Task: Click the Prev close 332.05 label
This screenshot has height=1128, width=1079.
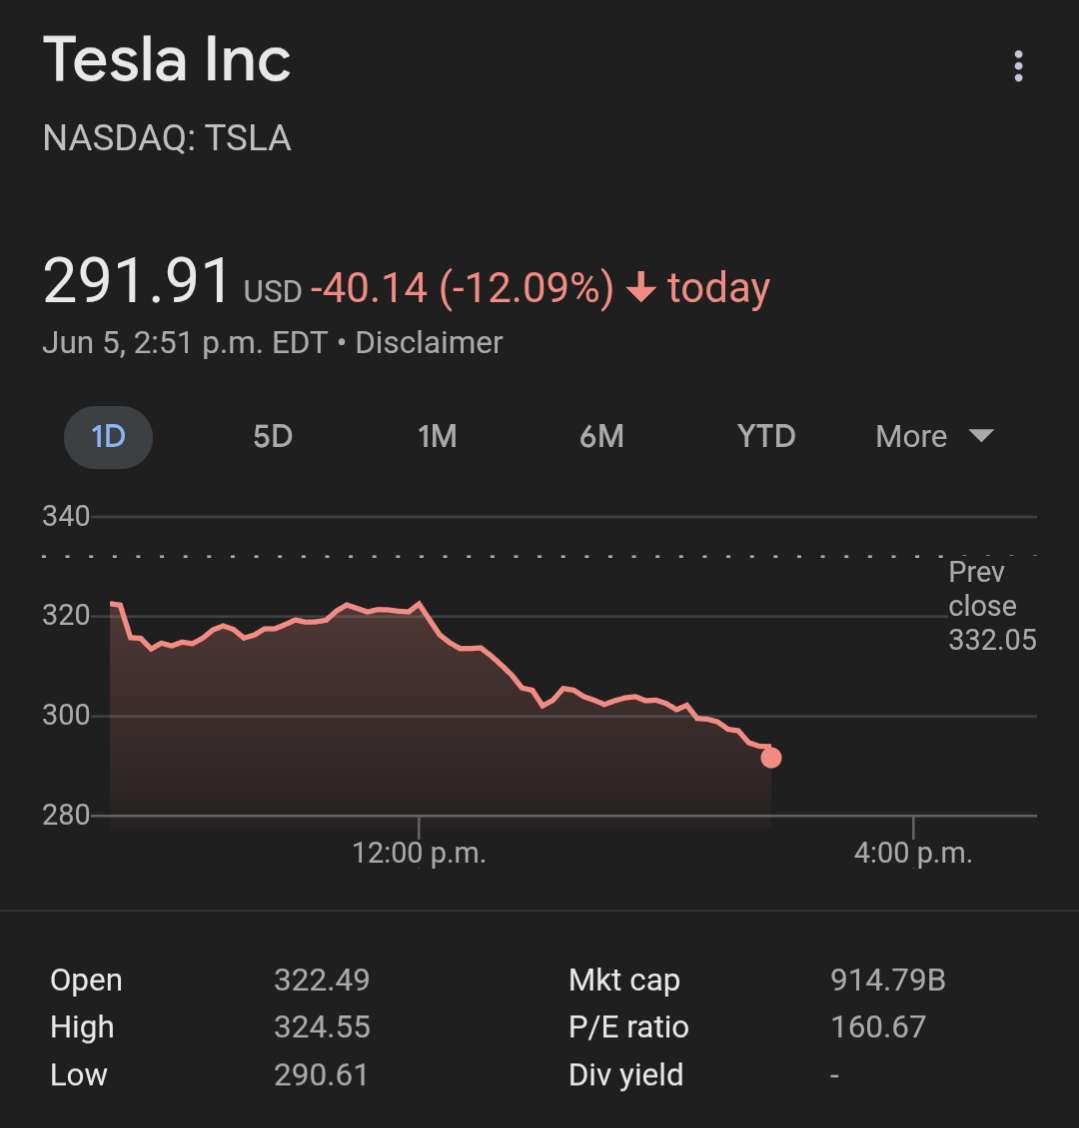Action: coord(992,606)
